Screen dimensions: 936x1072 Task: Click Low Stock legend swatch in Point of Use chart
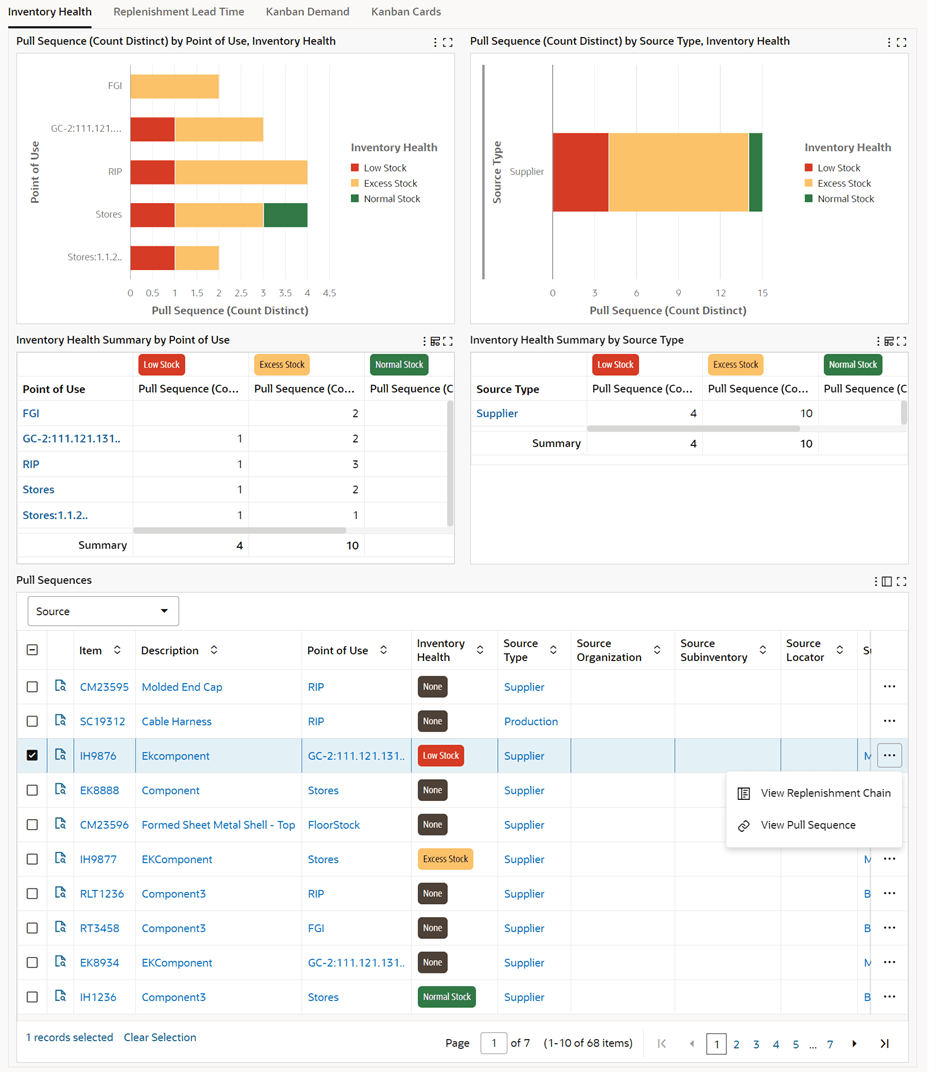coord(355,168)
